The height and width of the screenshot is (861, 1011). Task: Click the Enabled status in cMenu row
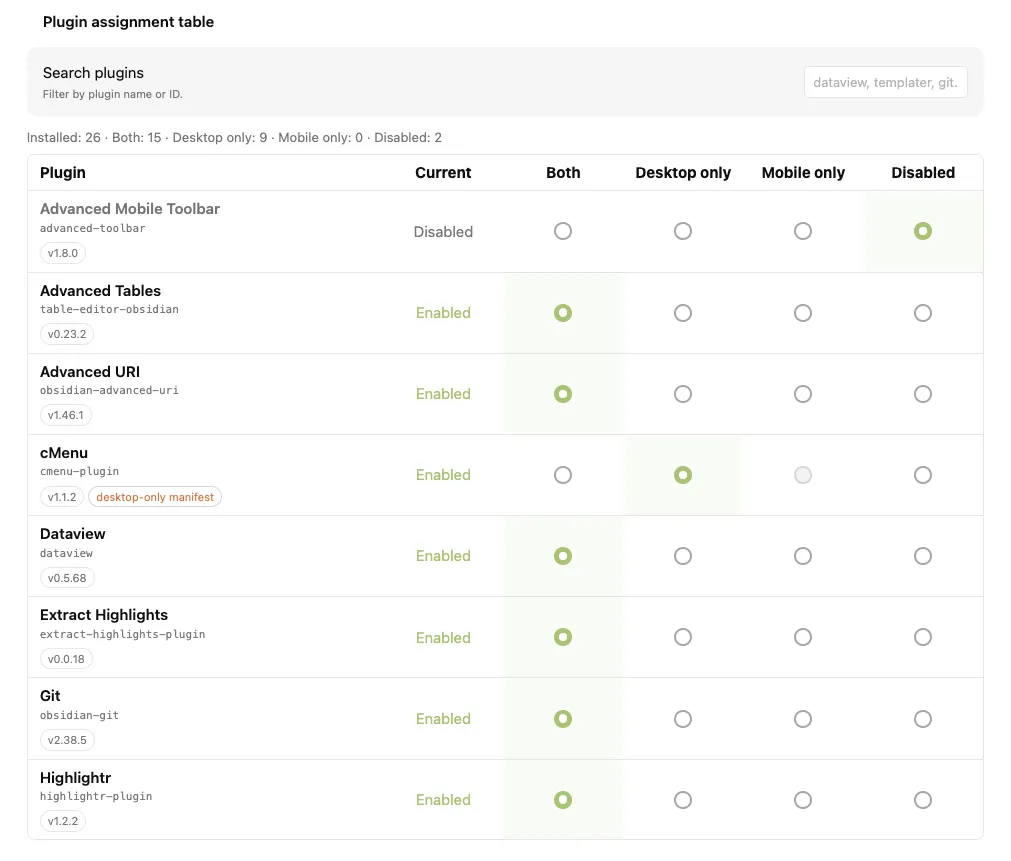click(443, 475)
